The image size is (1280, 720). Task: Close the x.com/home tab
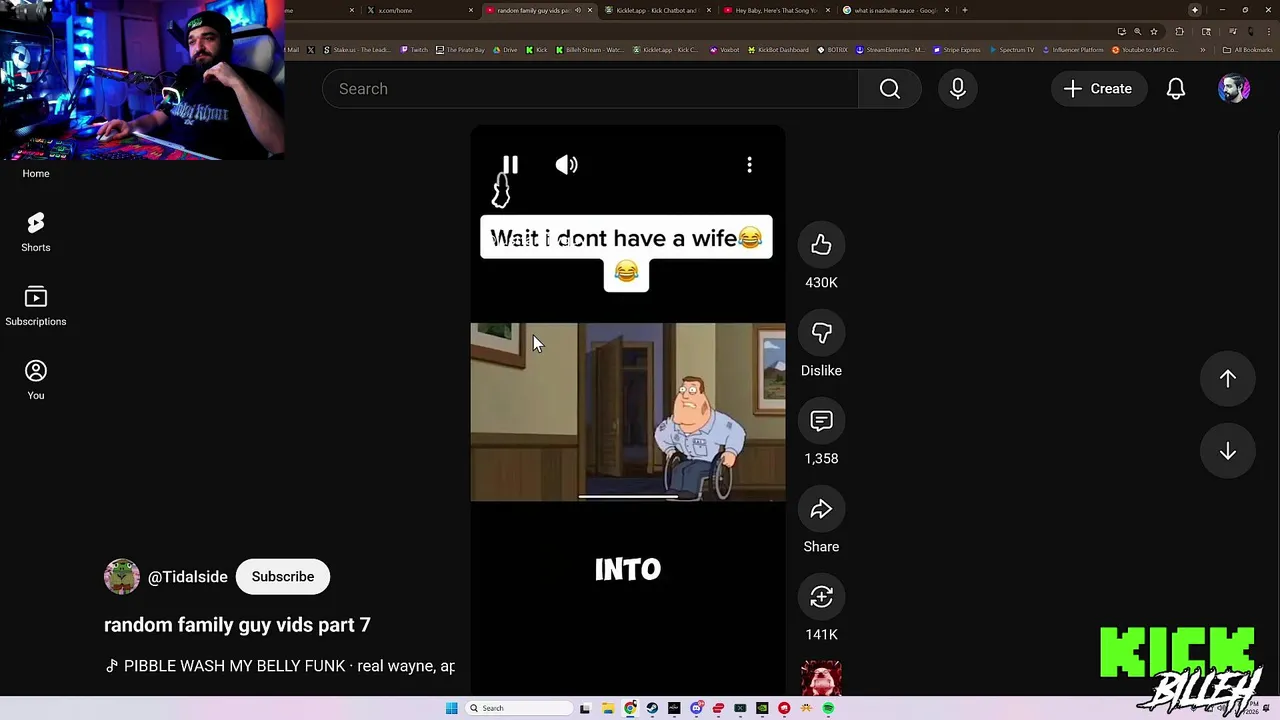click(x=471, y=10)
